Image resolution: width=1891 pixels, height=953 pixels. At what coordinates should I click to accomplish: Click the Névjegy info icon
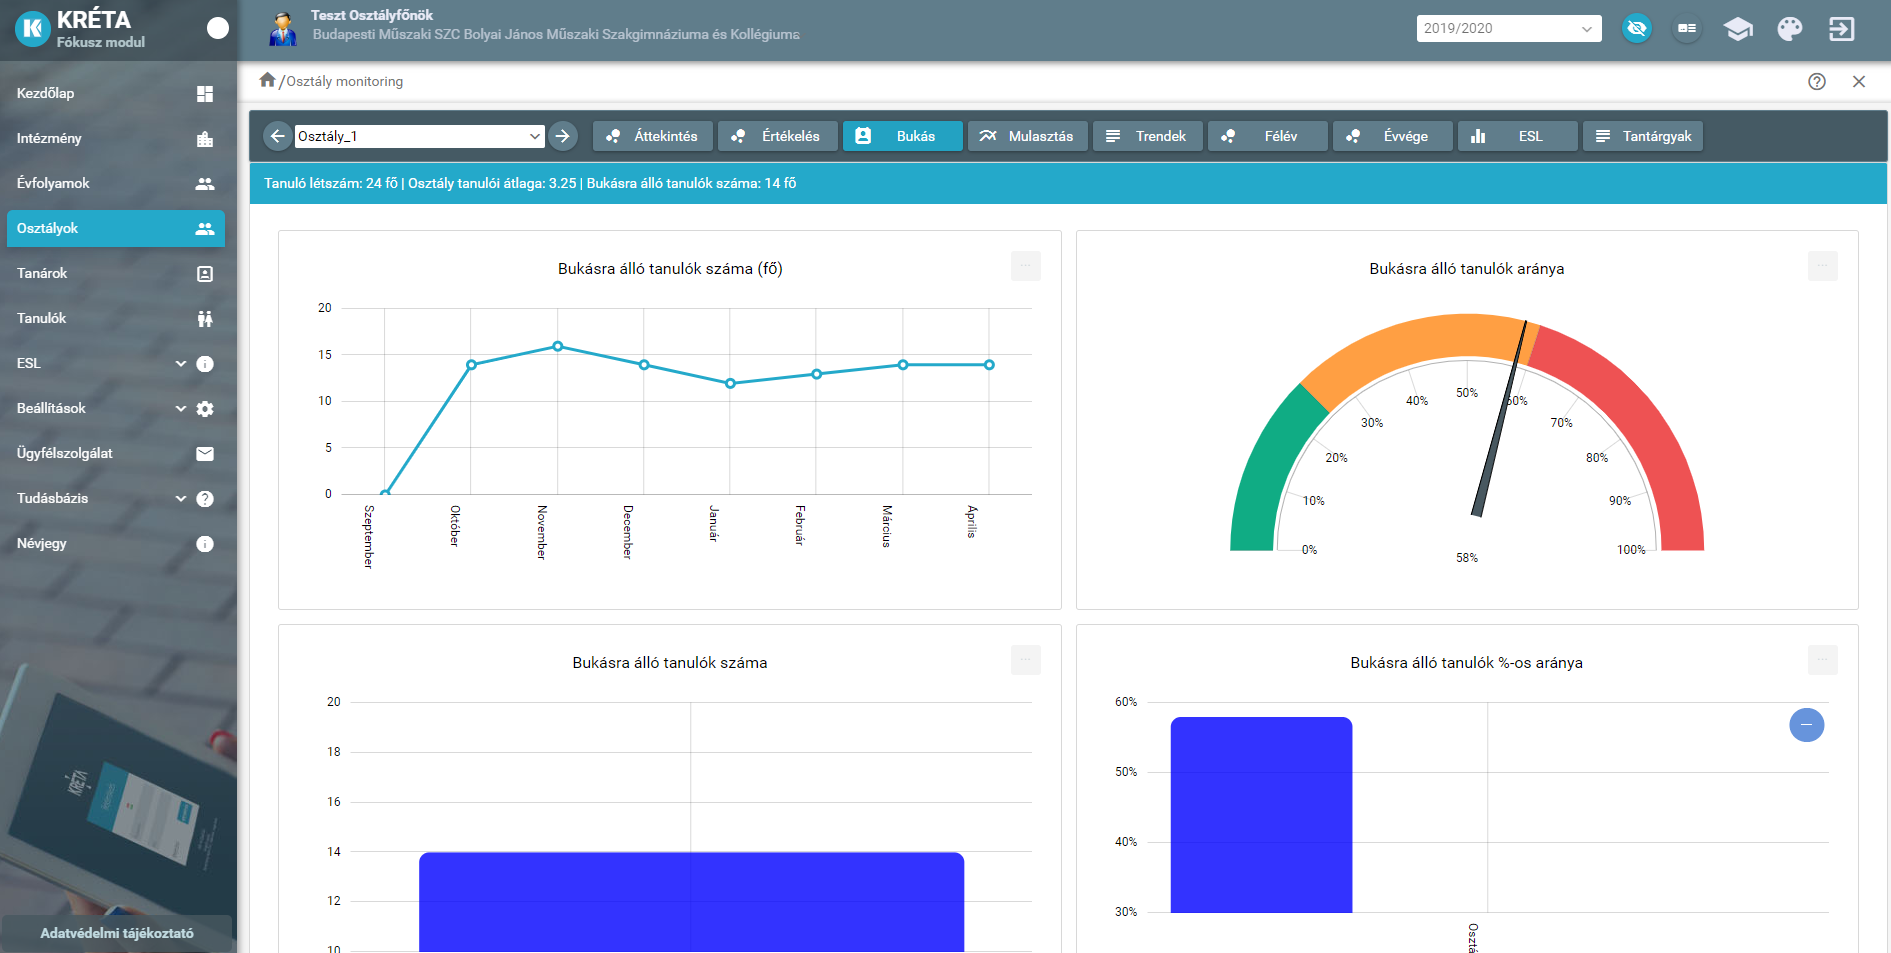click(x=205, y=544)
